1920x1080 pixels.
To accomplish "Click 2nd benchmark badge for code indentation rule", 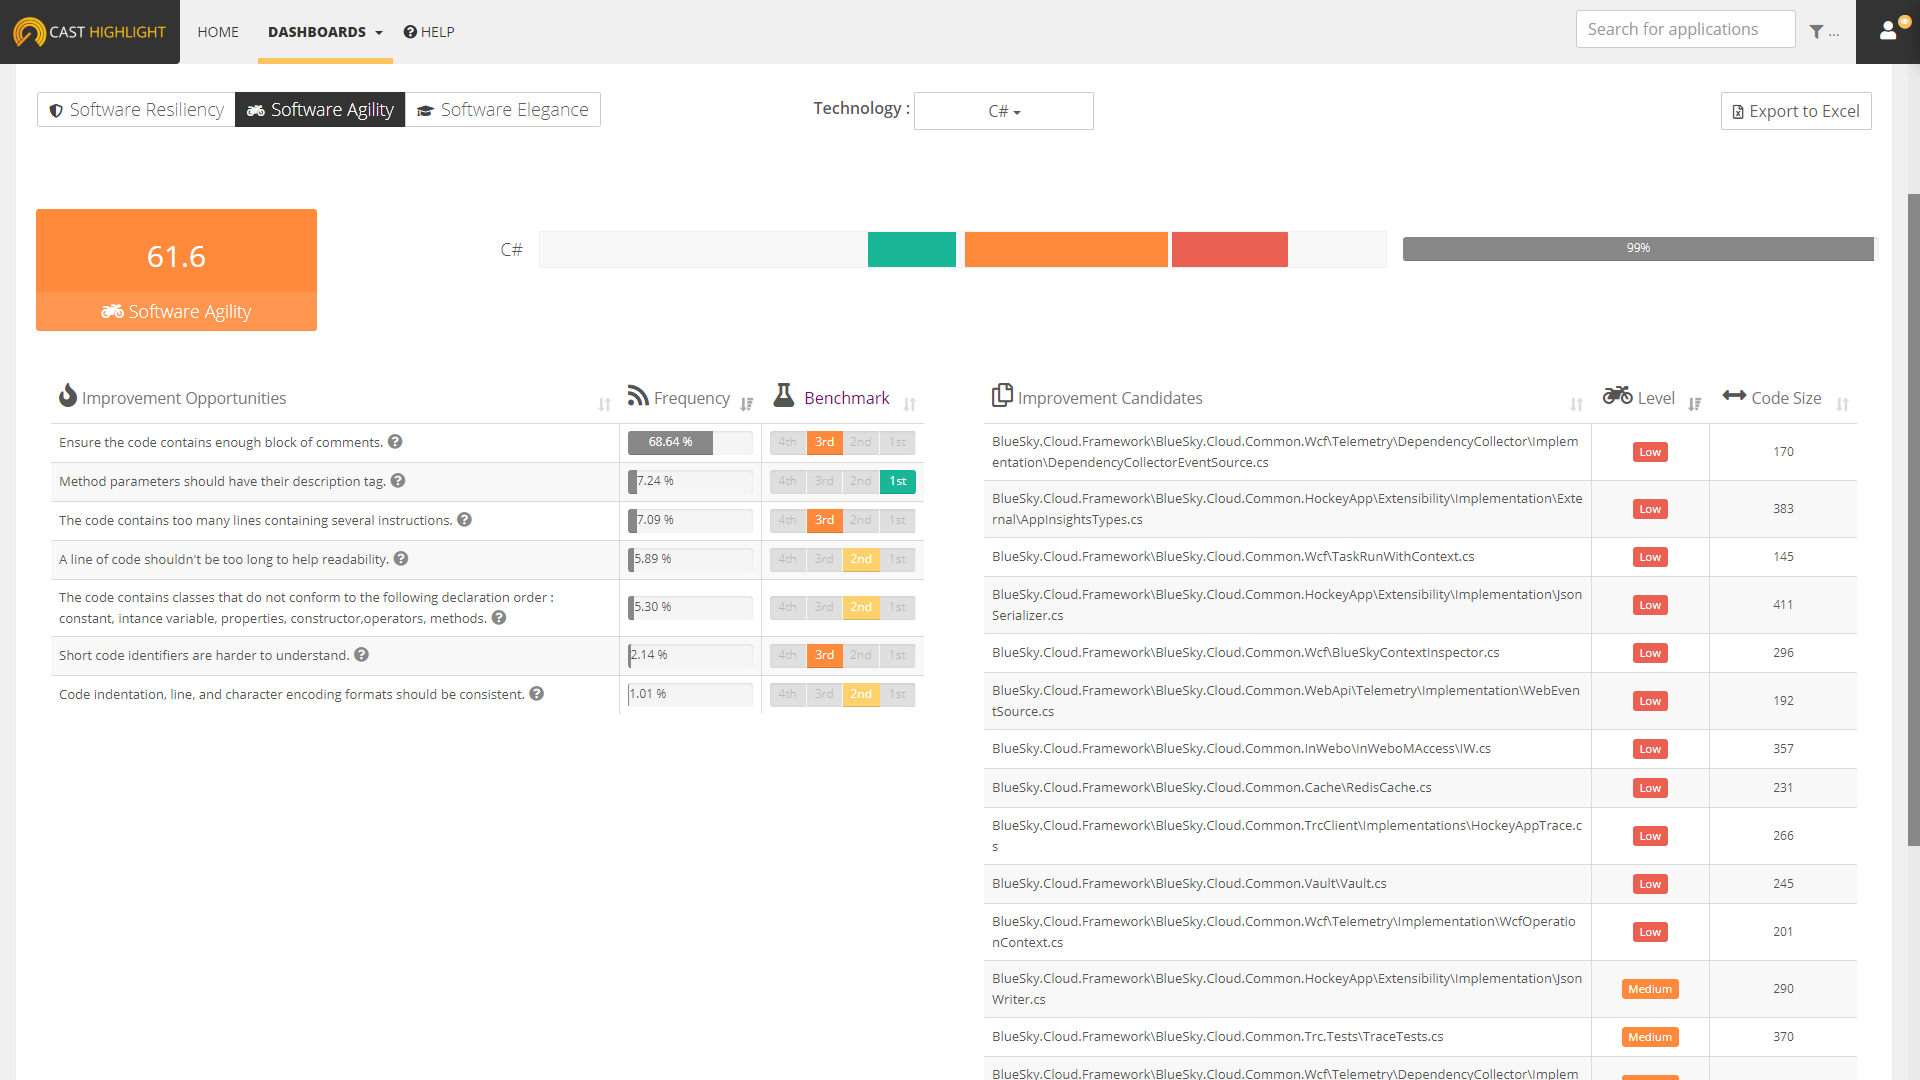I will click(x=861, y=694).
